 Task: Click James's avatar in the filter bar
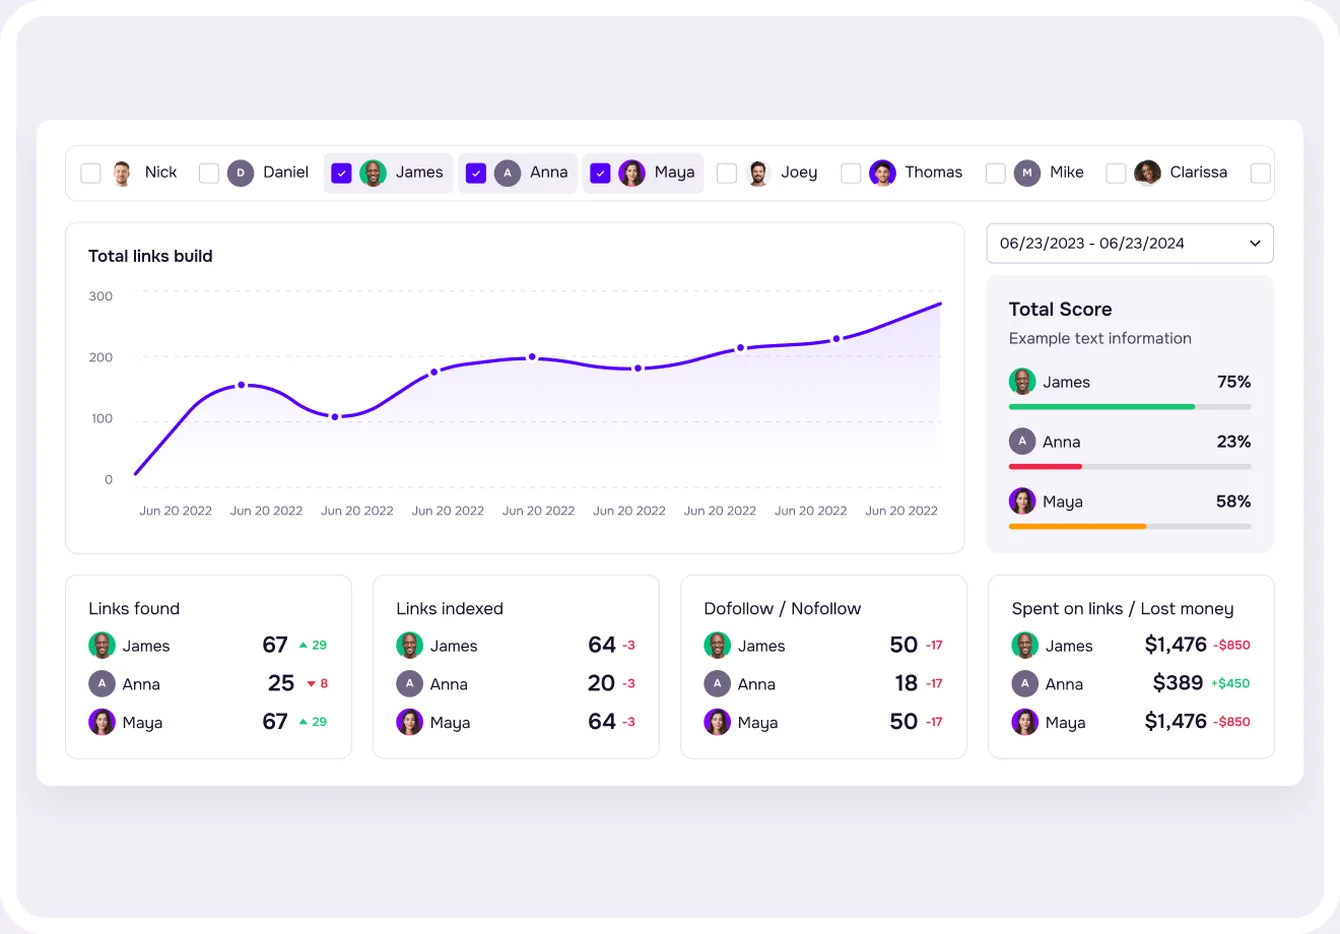(x=373, y=173)
